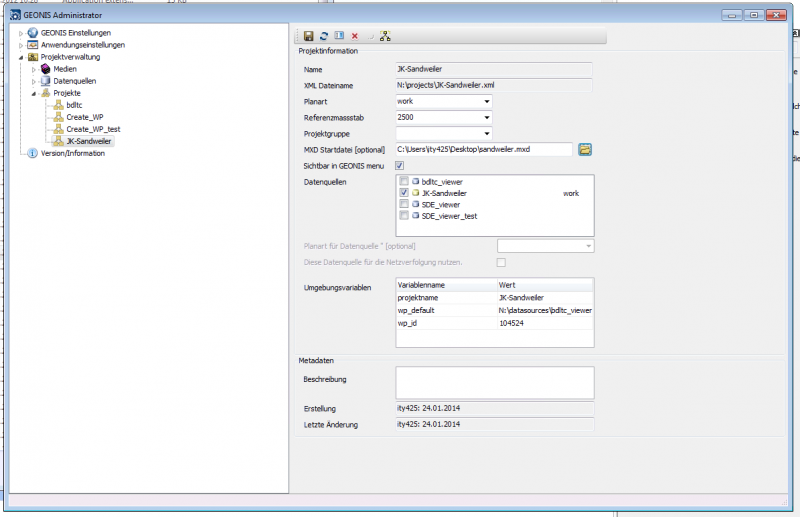Click the Save (floppy disk) toolbar icon

(x=308, y=36)
